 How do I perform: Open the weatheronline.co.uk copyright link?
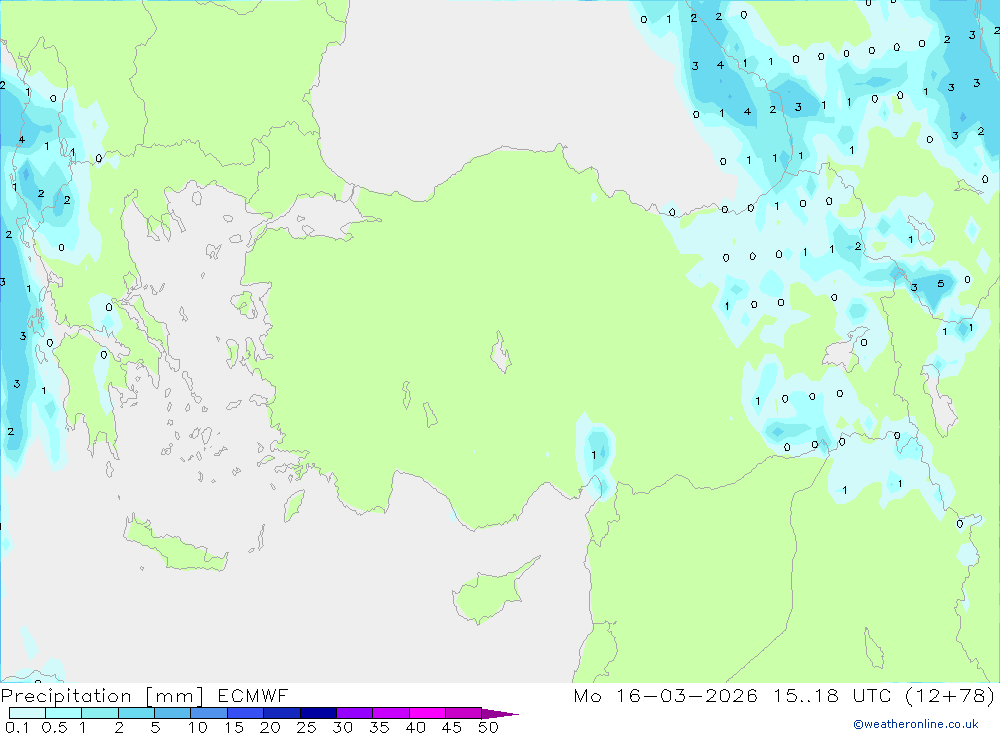(x=916, y=724)
